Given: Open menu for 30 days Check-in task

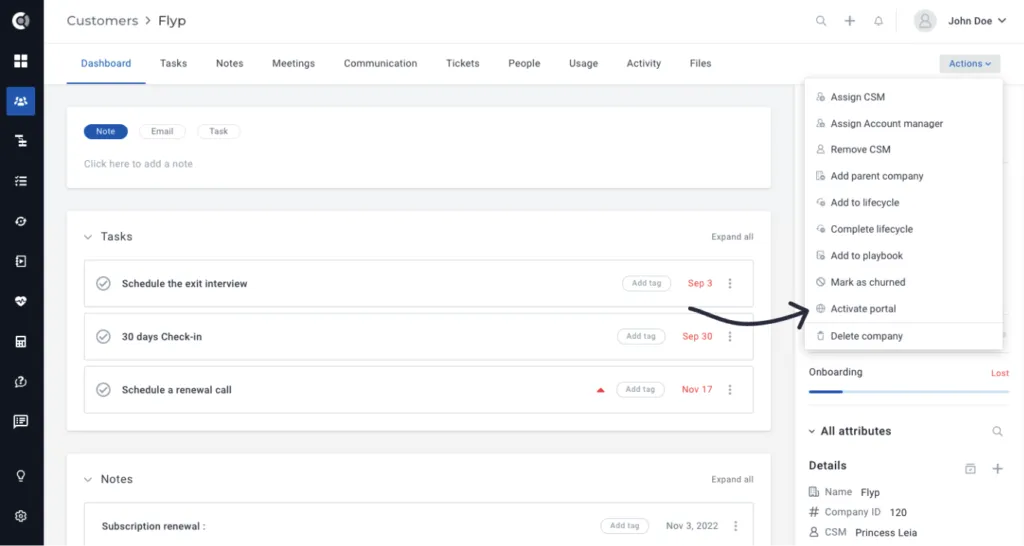Looking at the screenshot, I should [x=730, y=336].
